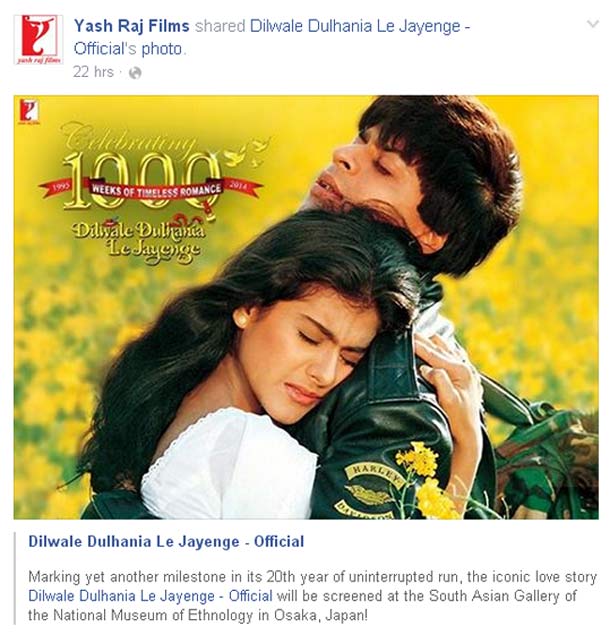Click the 'Weeks of Timeless Romance' red ribbon
The image size is (610, 635).
pos(156,190)
